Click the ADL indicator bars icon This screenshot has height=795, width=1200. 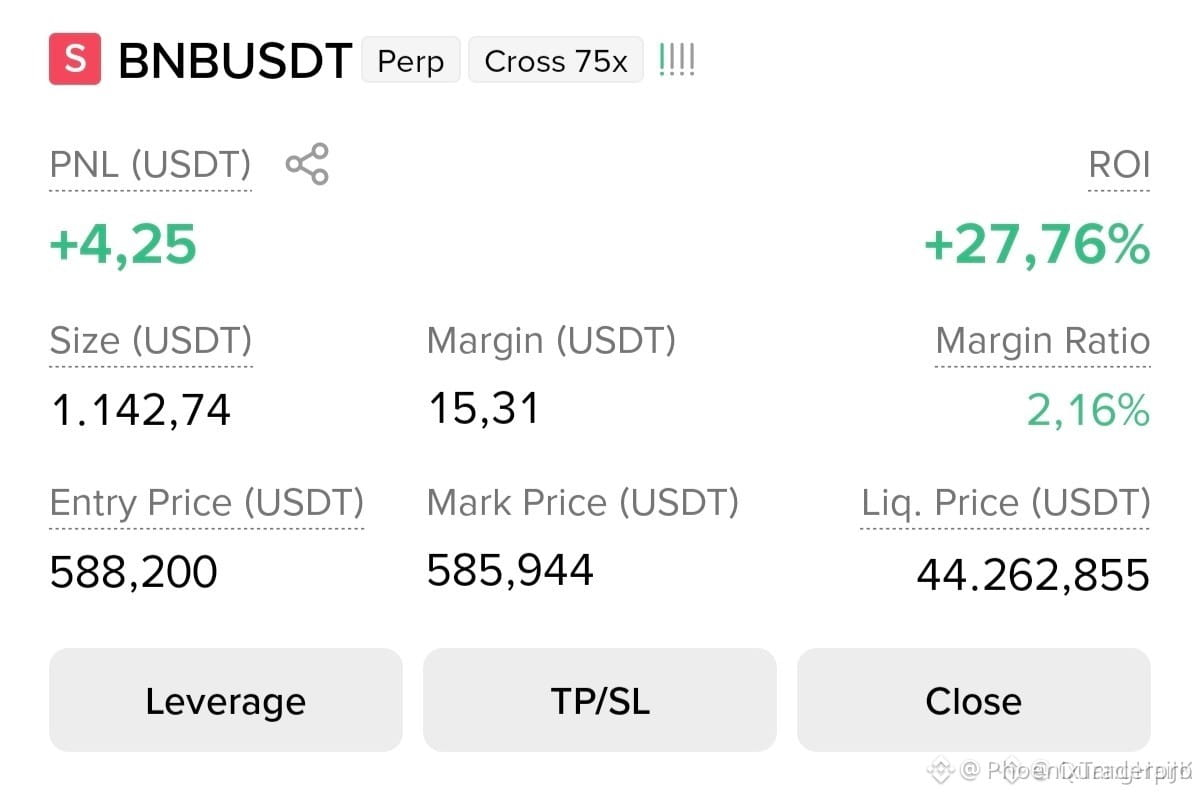[676, 61]
